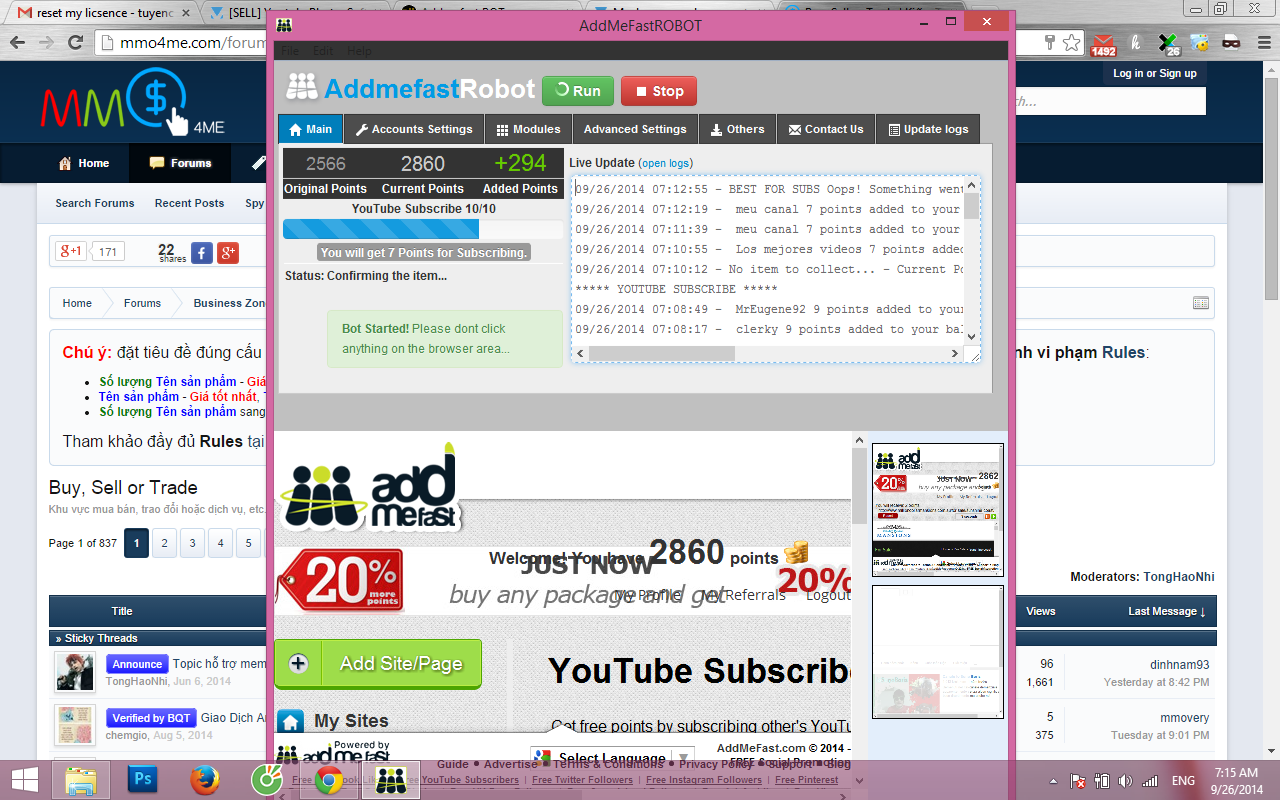
Task: Open the File menu in AddMeFastROBOT
Action: [x=290, y=51]
